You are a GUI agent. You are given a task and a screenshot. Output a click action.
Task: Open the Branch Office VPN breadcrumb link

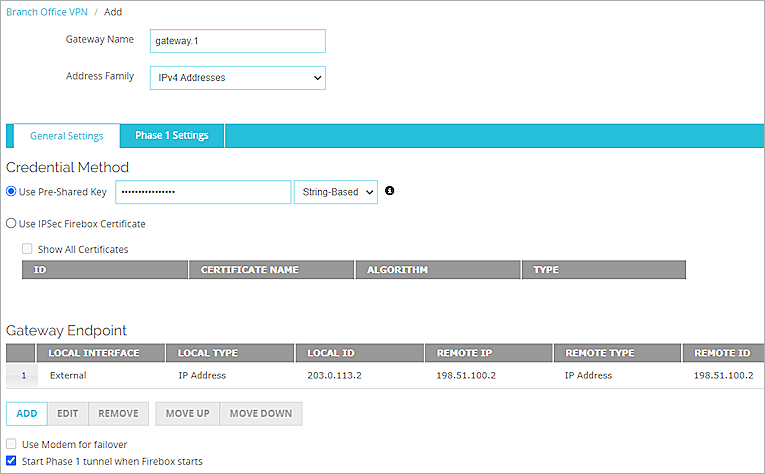coord(48,10)
